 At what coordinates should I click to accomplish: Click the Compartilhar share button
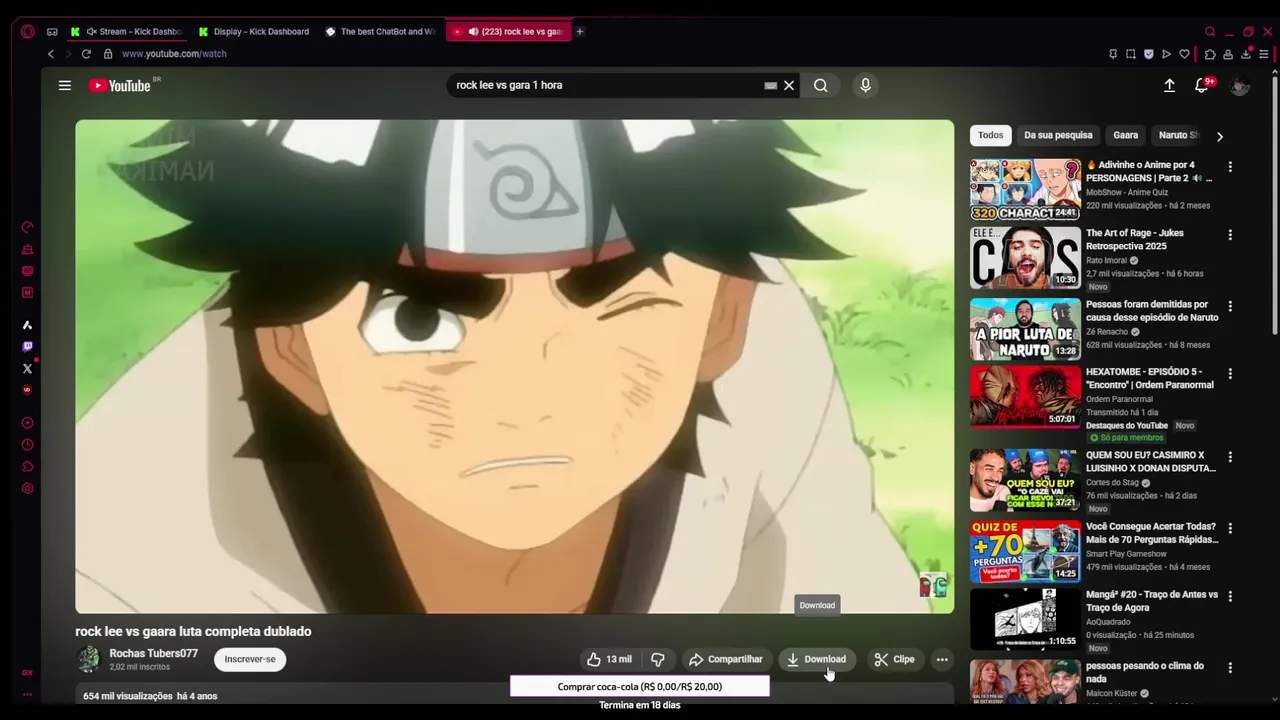[726, 659]
